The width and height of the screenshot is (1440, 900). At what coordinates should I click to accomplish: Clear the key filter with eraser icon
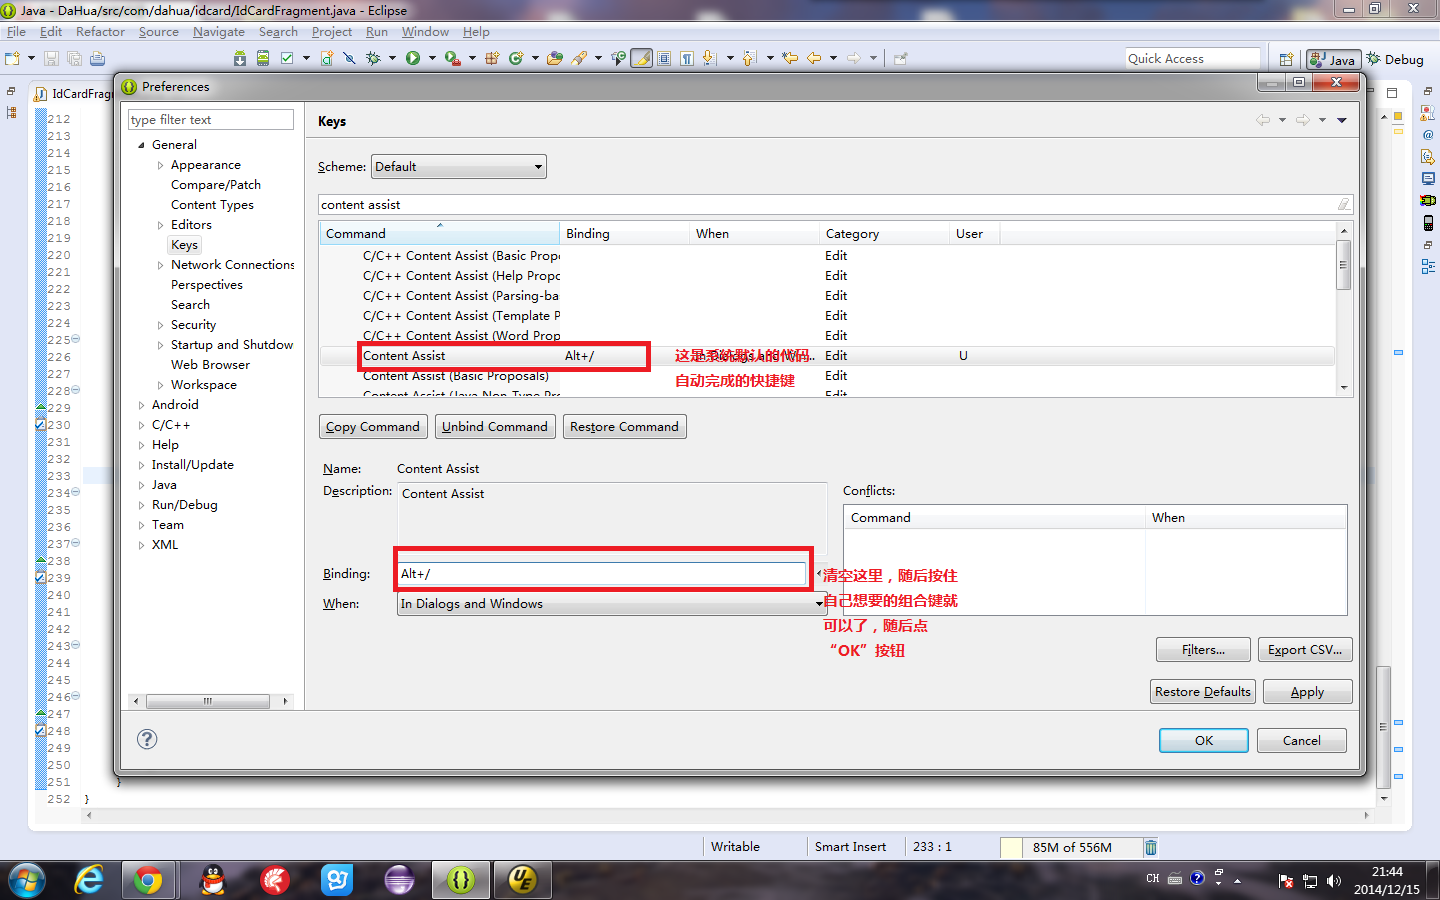tap(1343, 204)
